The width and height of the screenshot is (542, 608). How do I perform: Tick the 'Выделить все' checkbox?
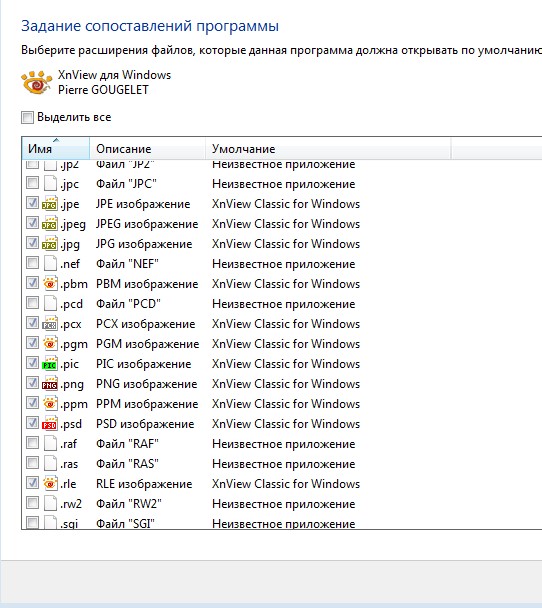(27, 117)
